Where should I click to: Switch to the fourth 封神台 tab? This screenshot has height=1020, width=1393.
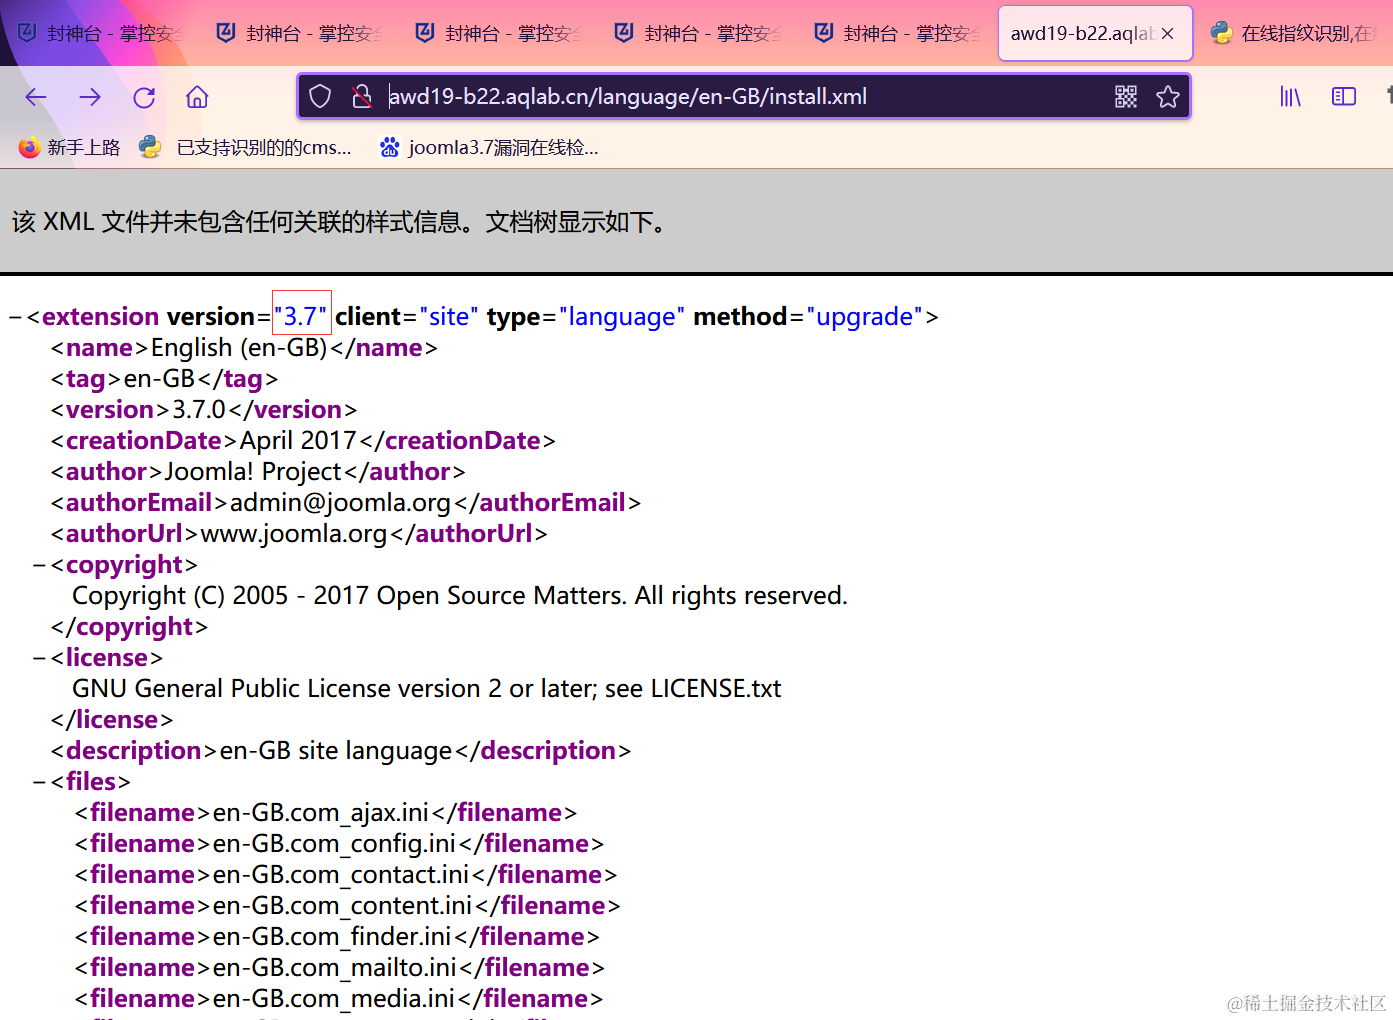[698, 34]
